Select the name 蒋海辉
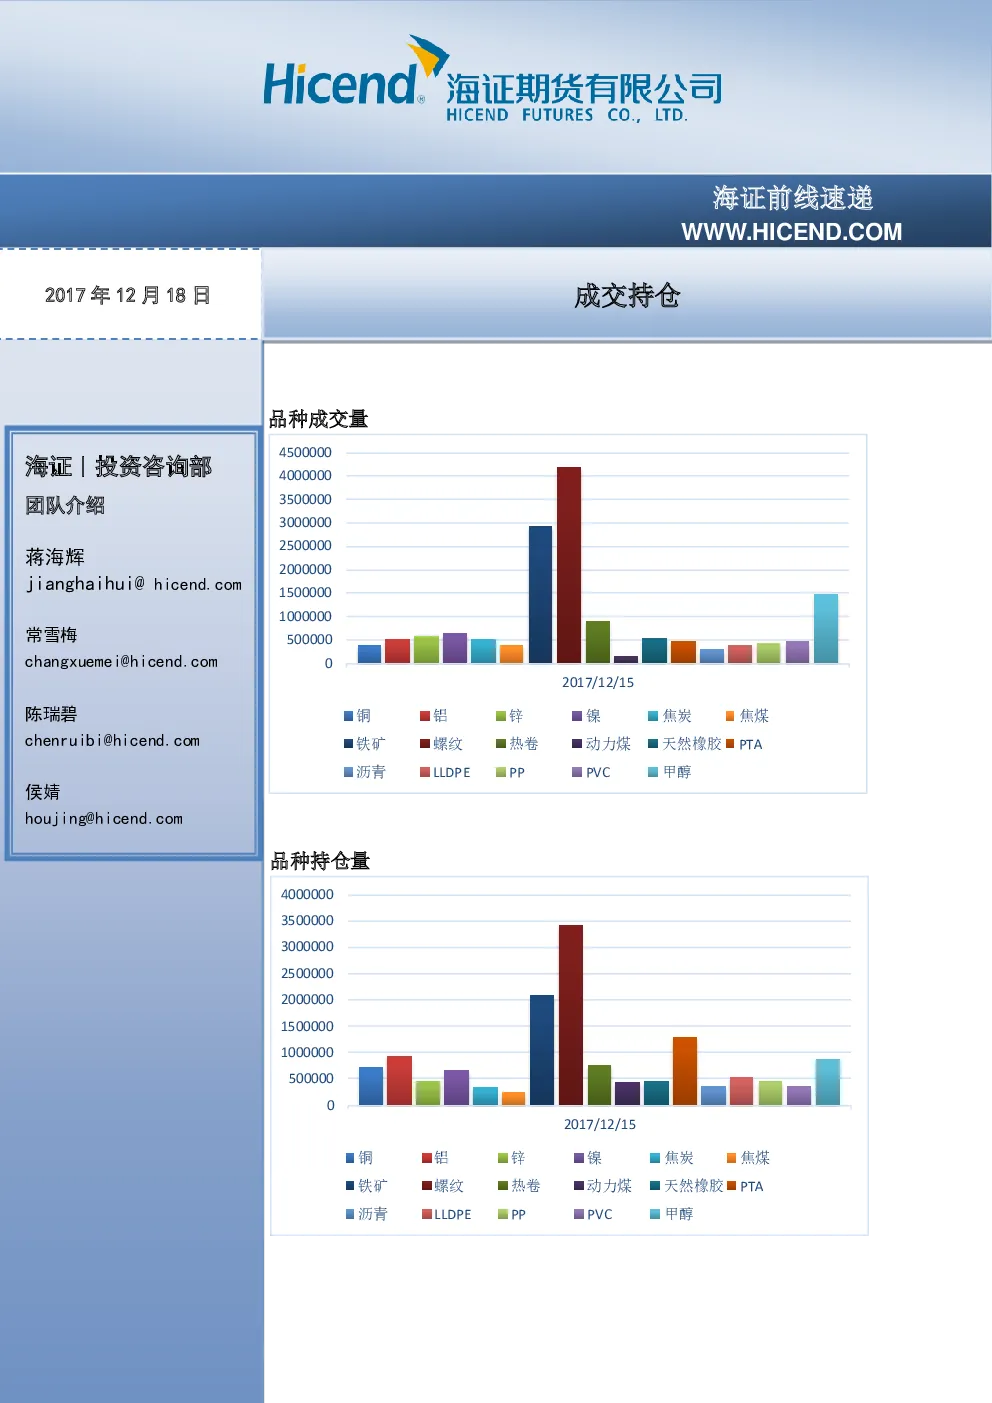 (x=55, y=557)
